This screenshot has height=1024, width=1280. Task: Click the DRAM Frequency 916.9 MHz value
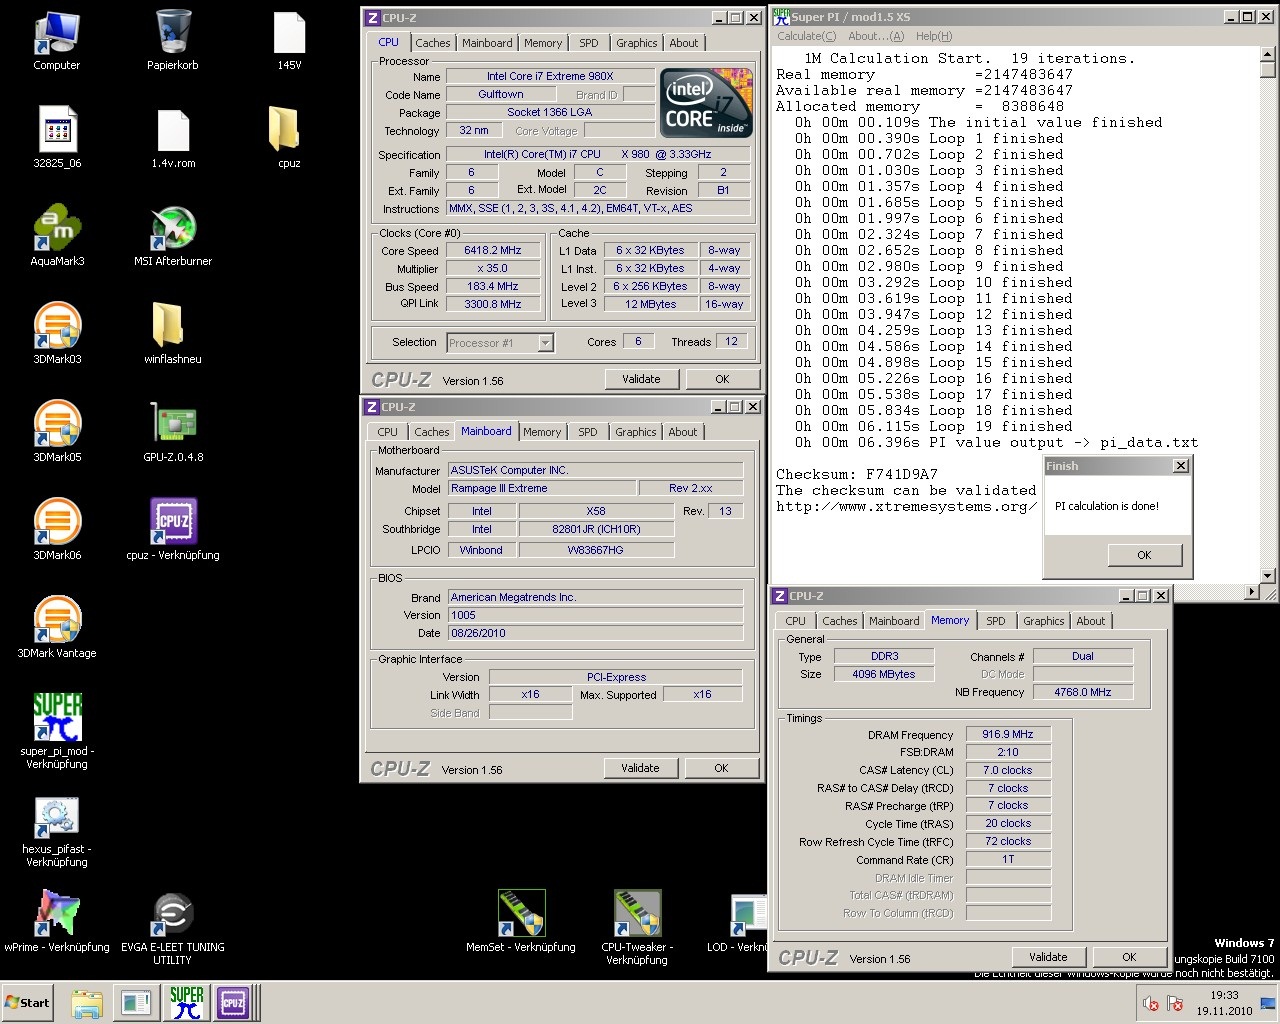click(x=1008, y=734)
